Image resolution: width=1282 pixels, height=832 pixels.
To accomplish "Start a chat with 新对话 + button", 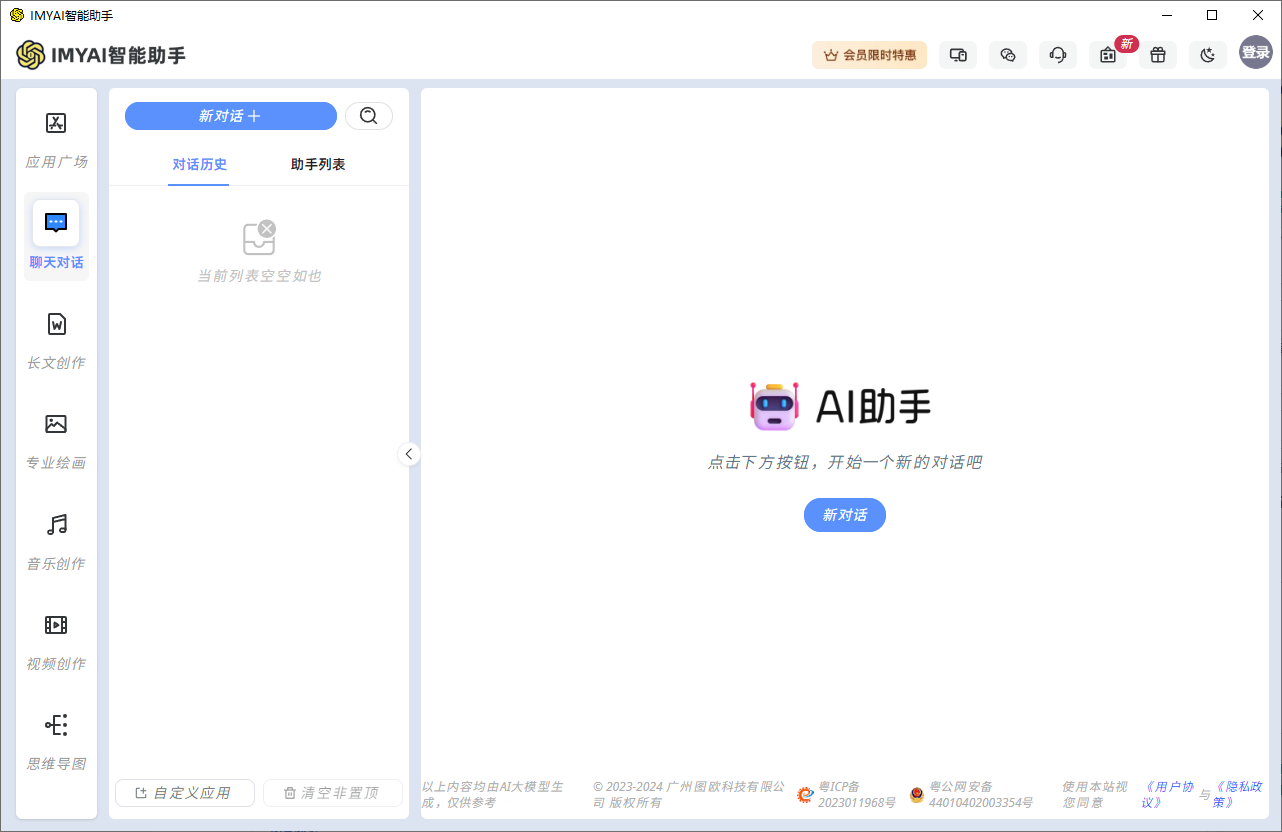I will click(231, 116).
